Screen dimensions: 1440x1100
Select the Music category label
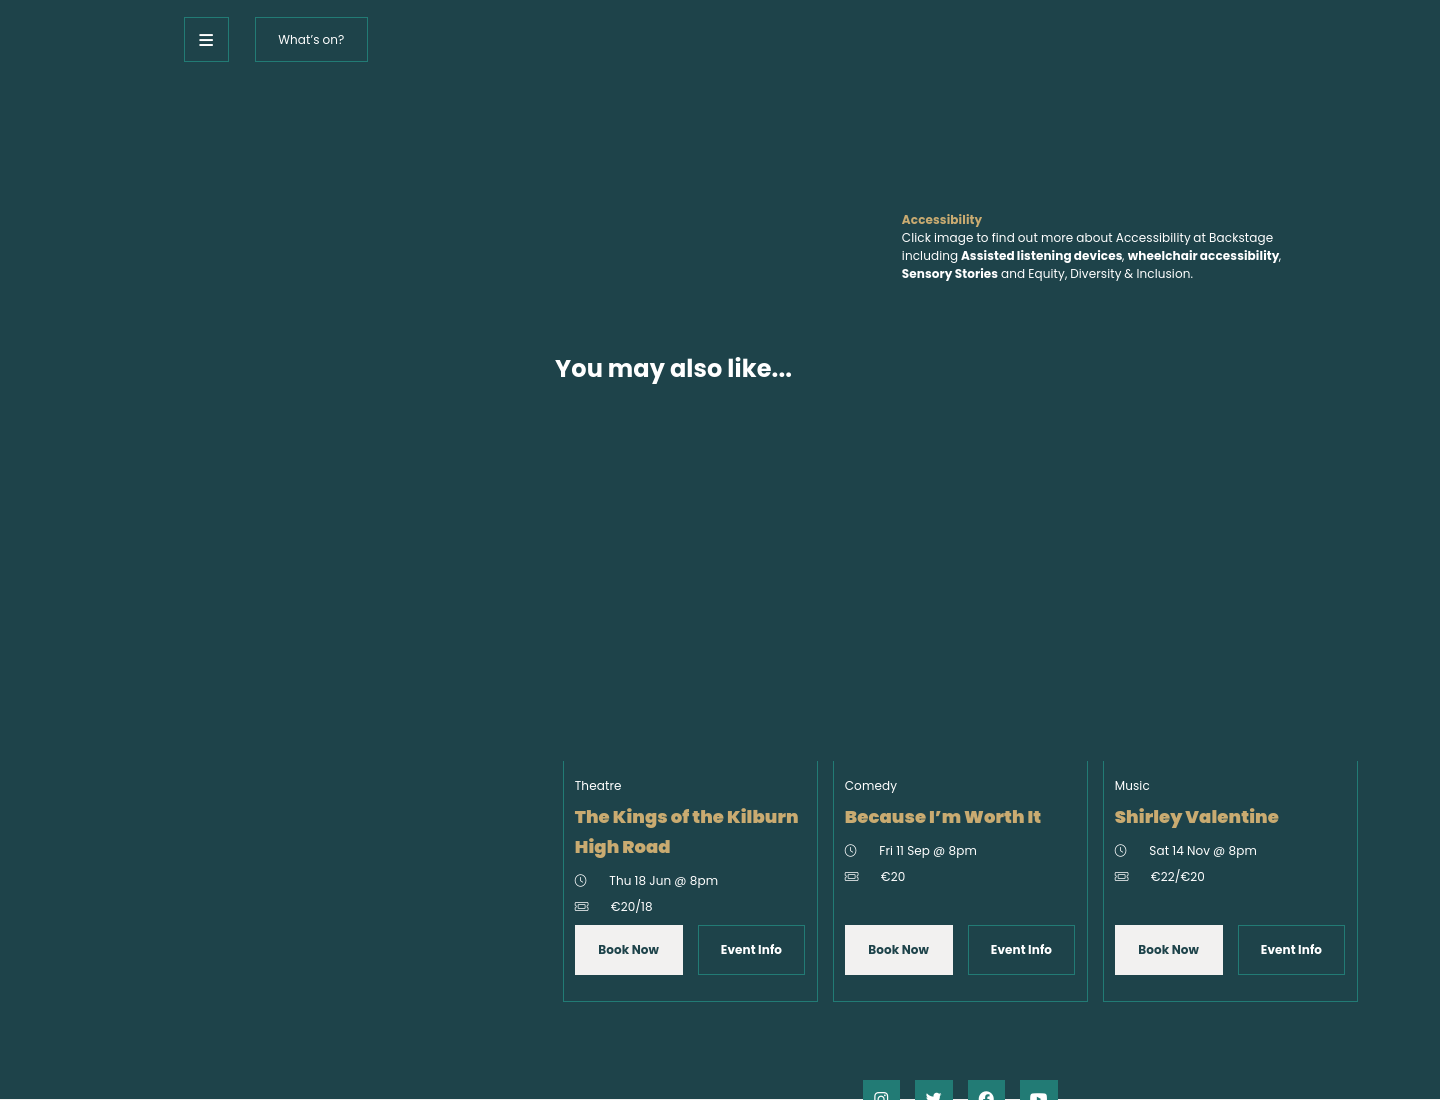1132,786
